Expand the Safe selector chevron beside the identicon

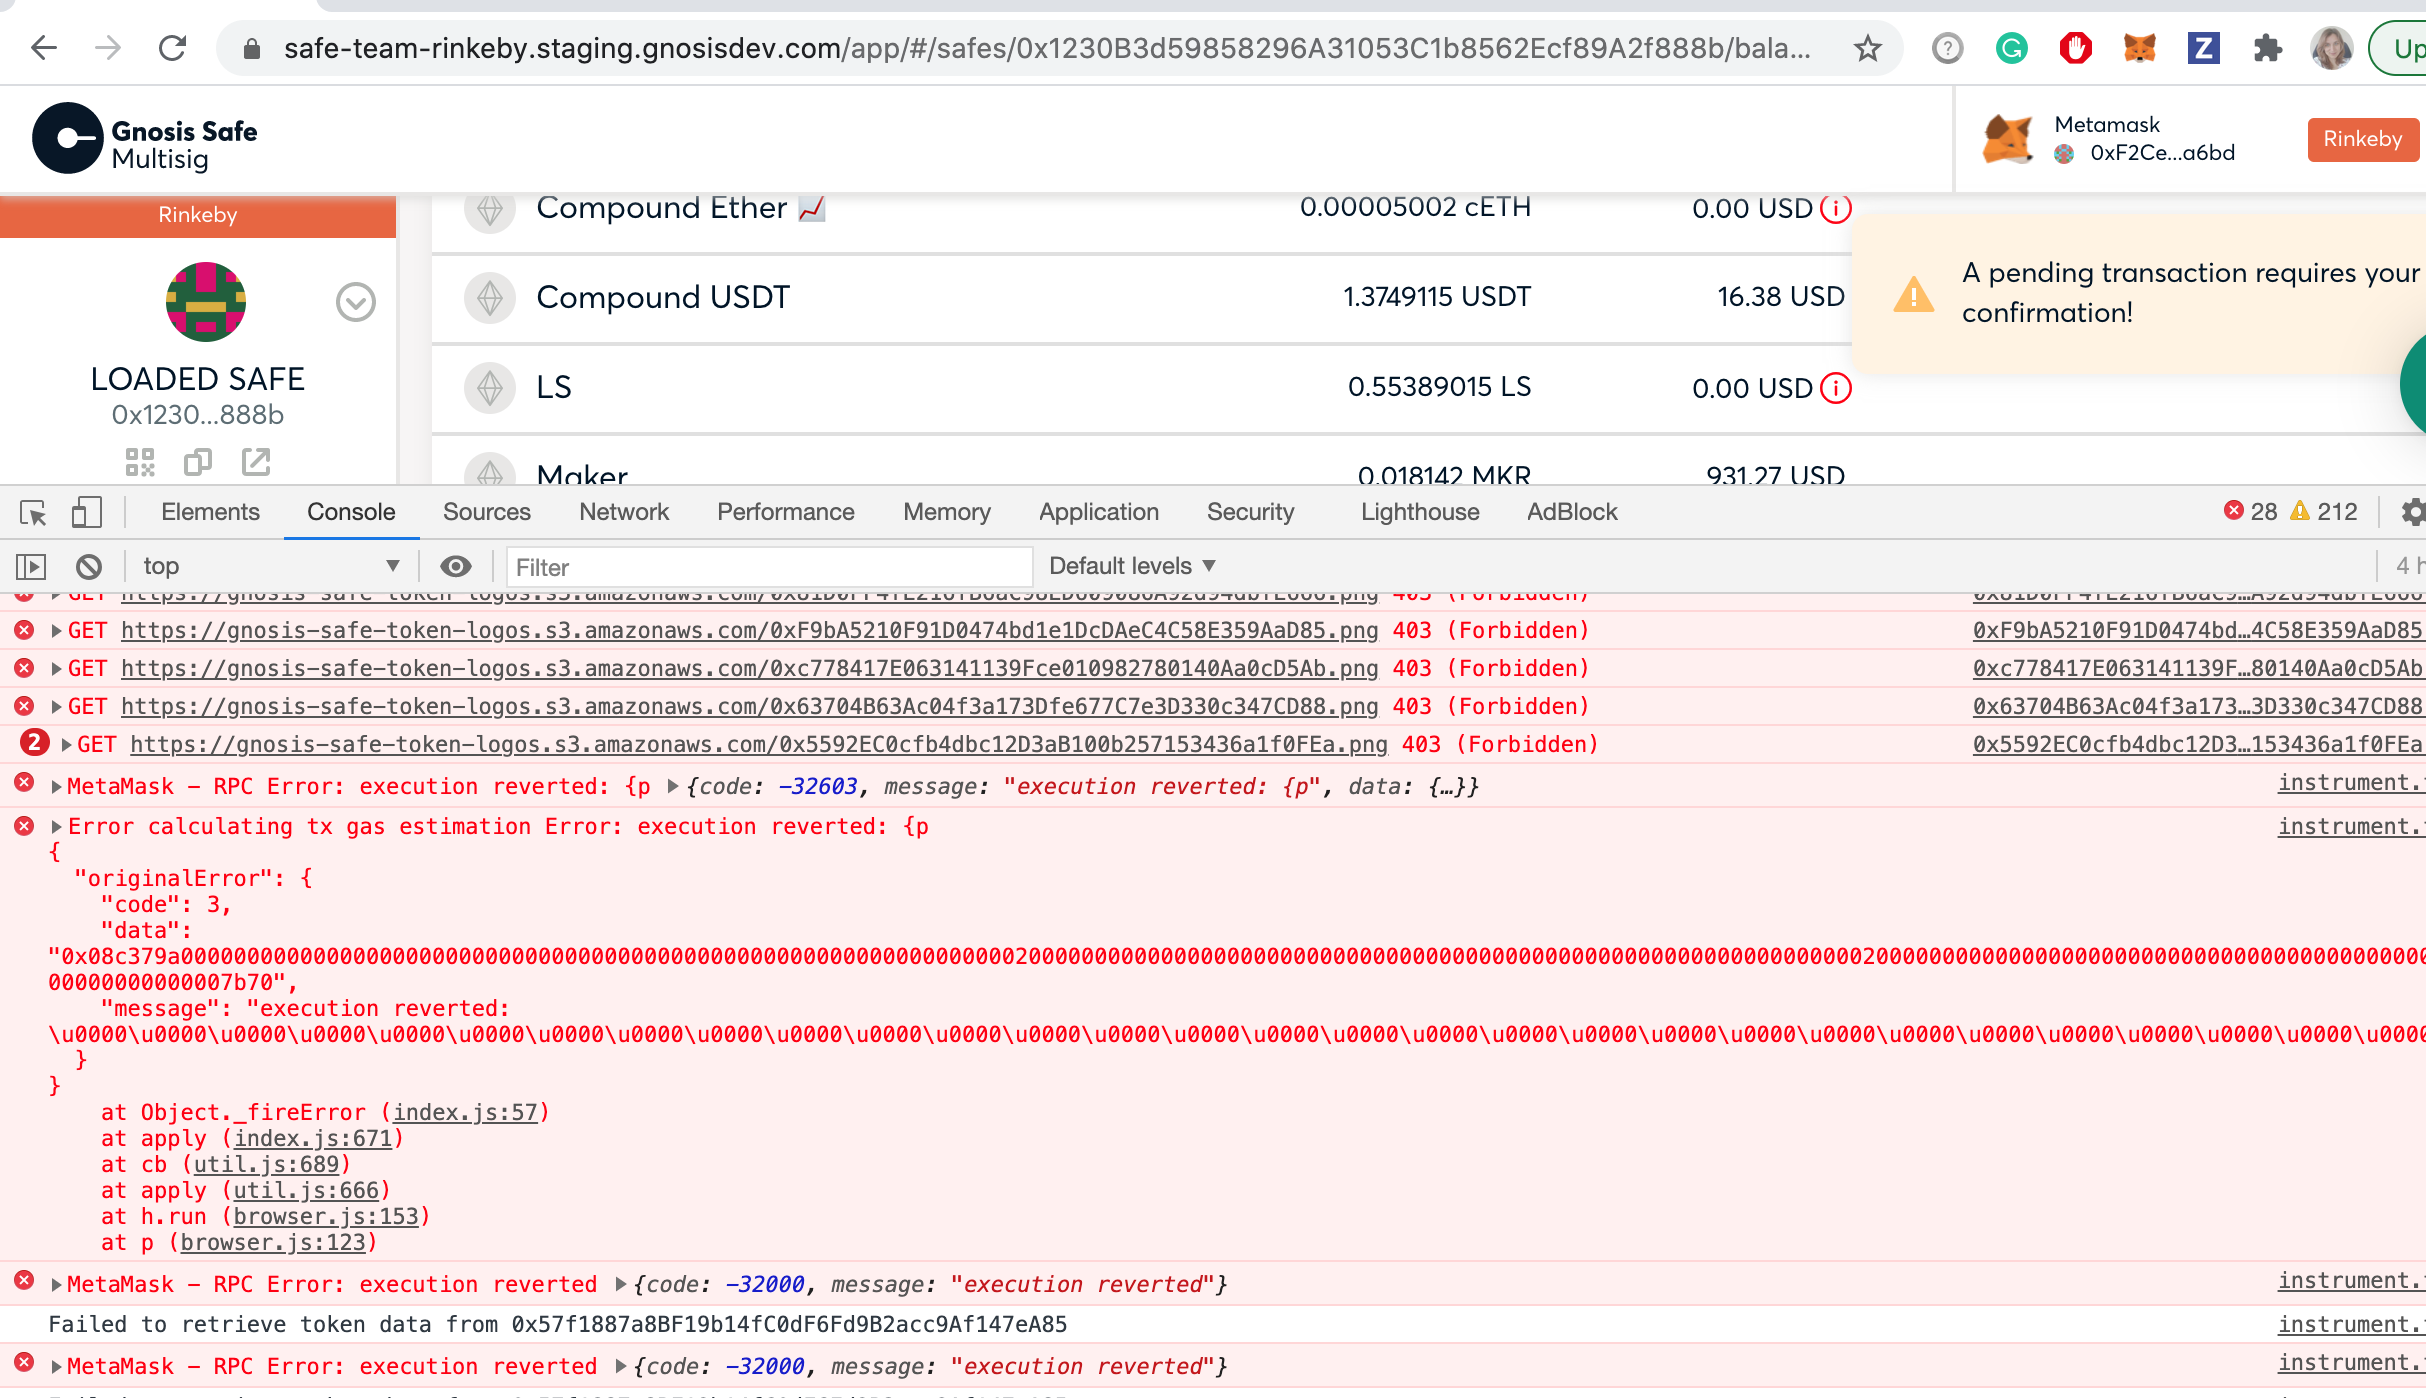355,302
